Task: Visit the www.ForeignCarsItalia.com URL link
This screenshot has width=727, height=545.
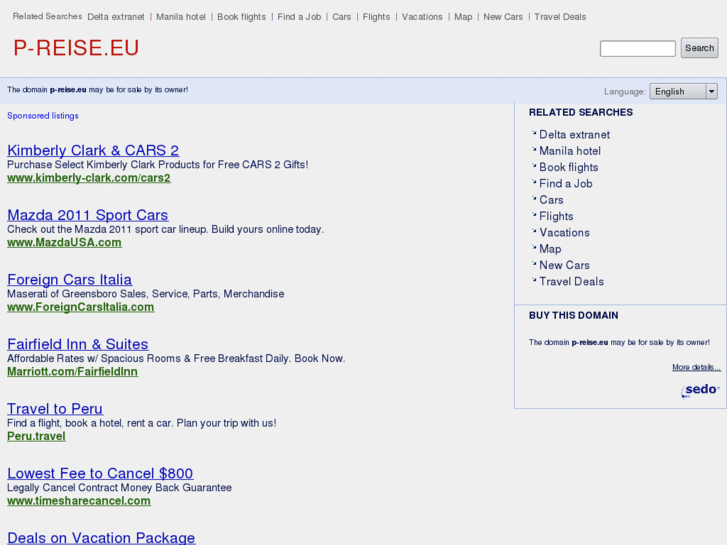Action: click(x=80, y=307)
